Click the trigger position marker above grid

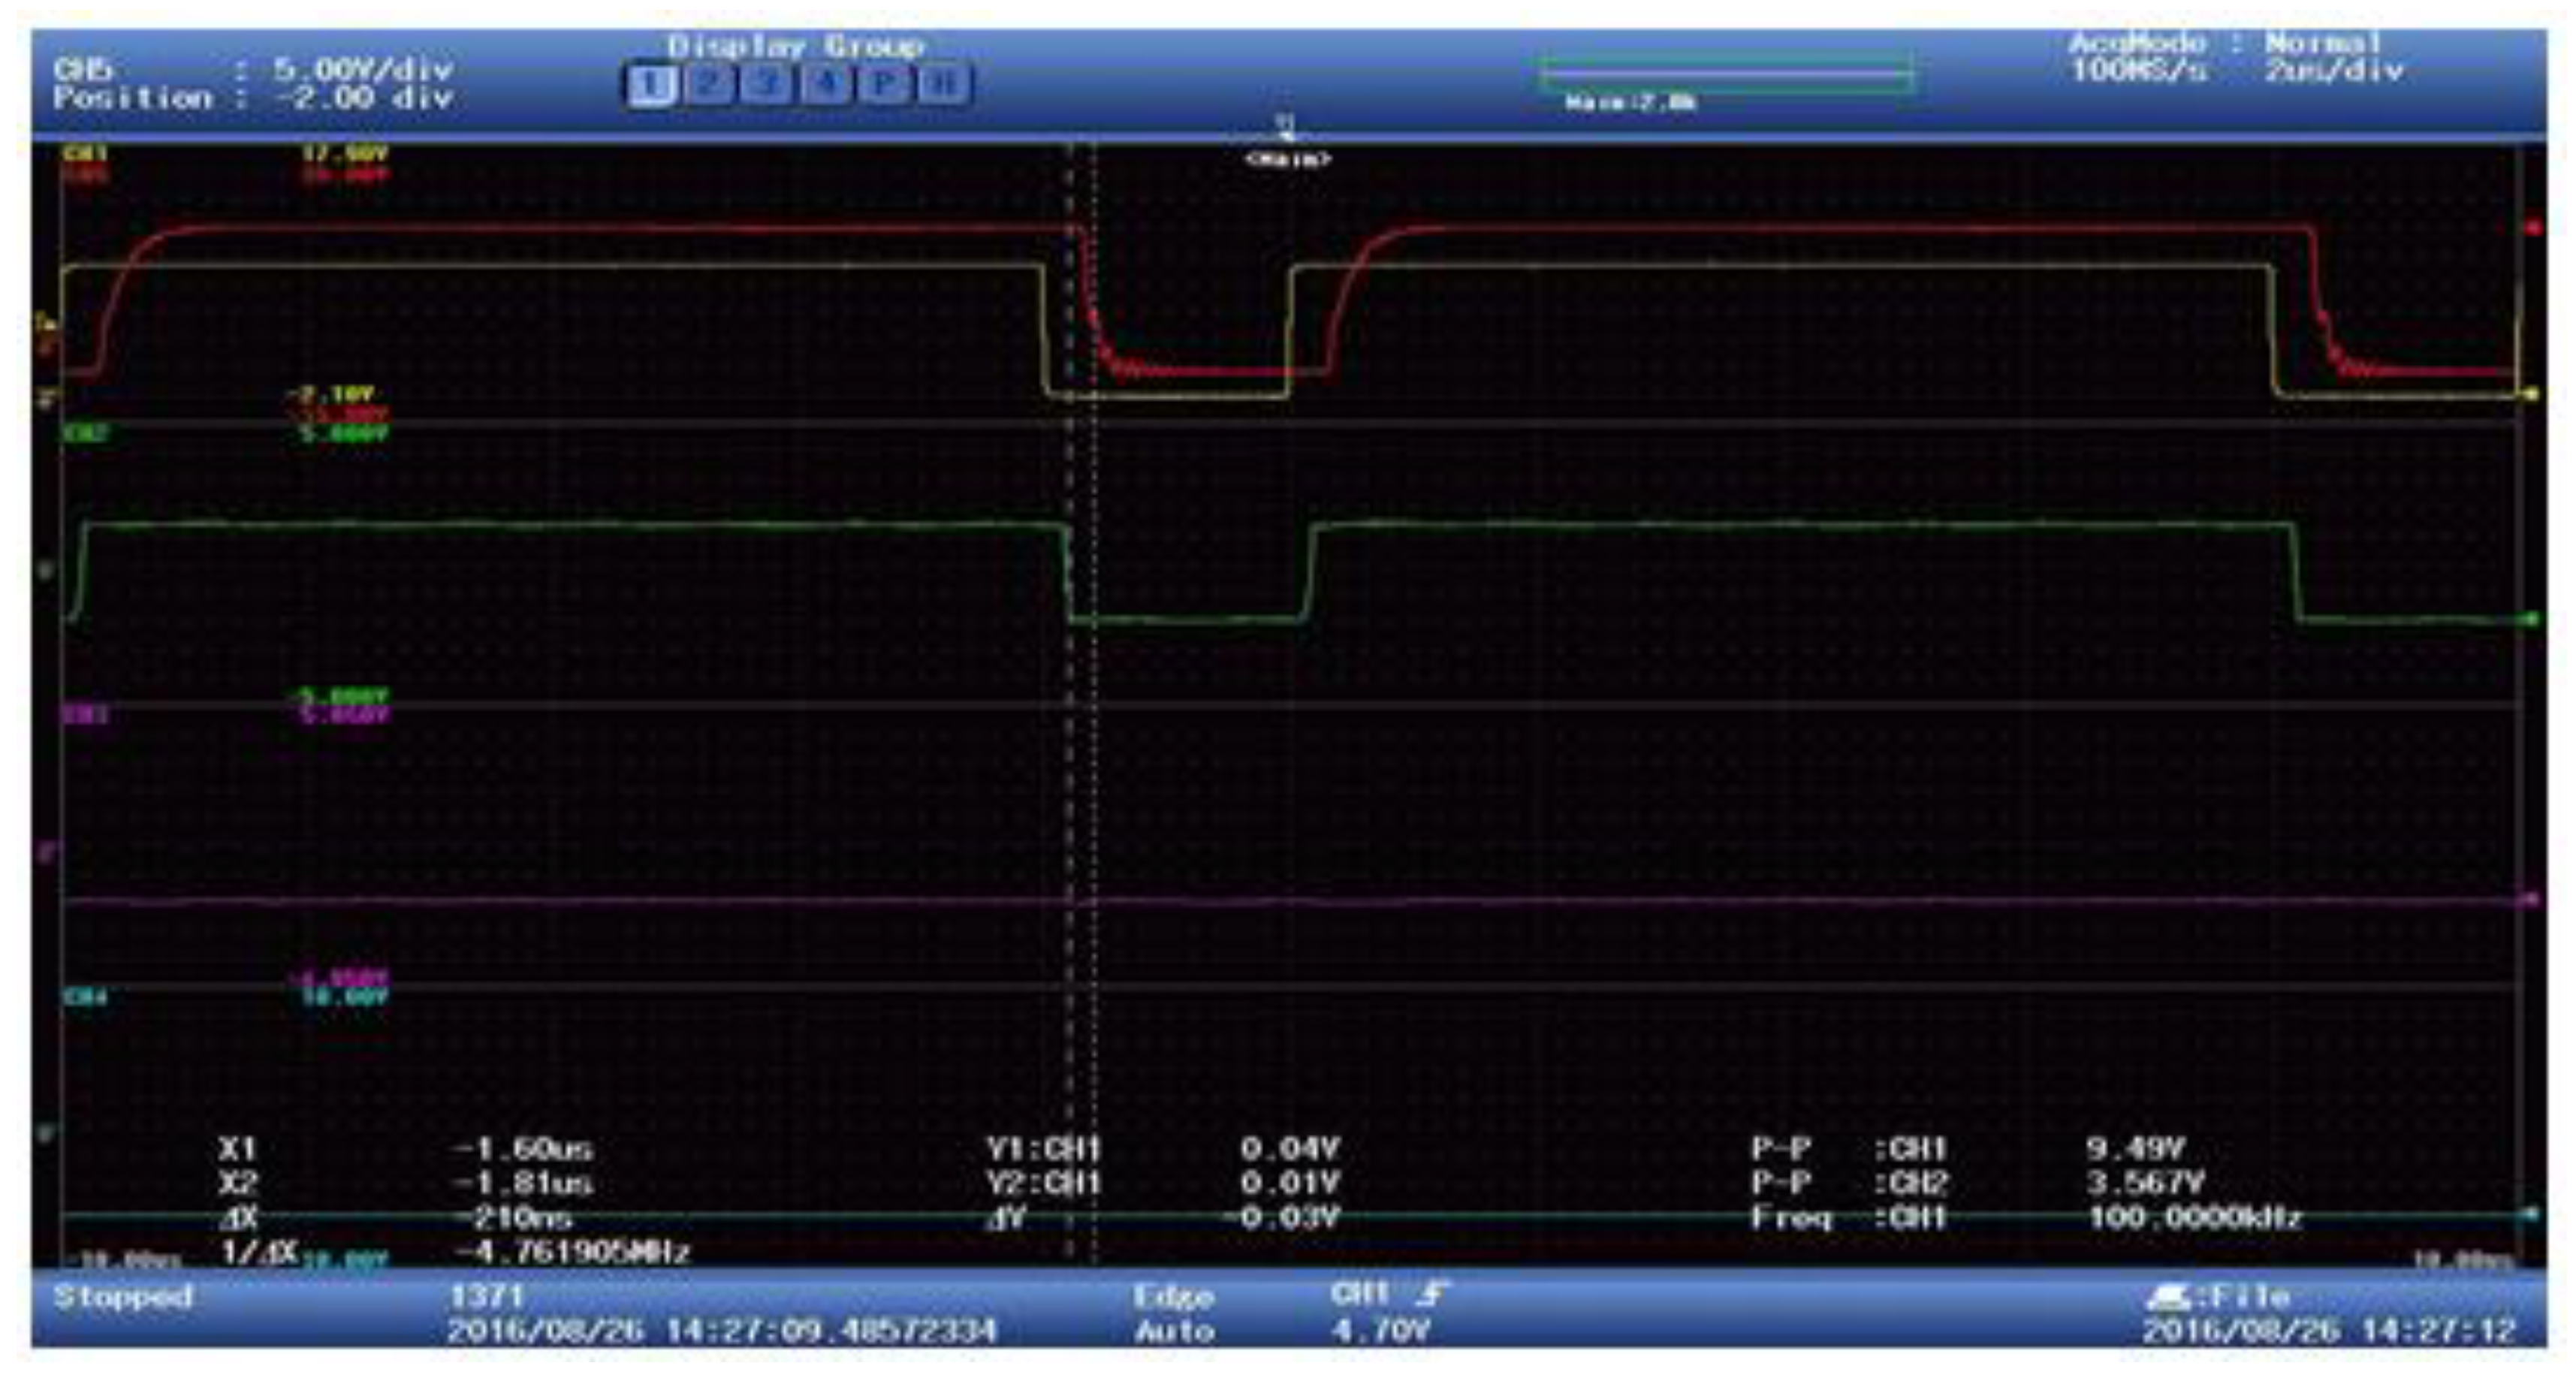coord(1286,126)
